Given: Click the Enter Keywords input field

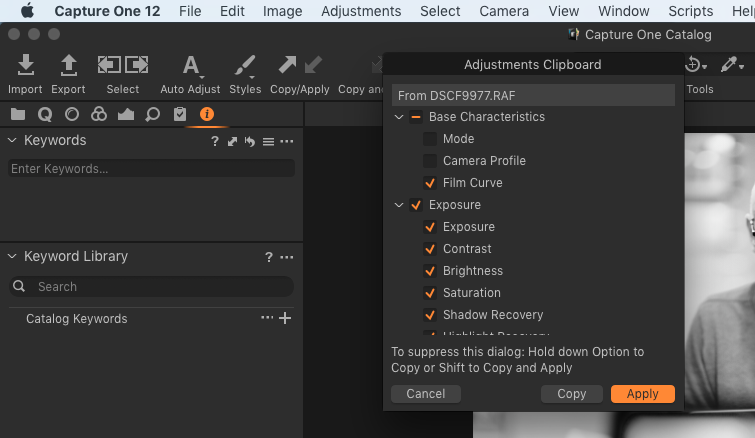Looking at the screenshot, I should [150, 169].
